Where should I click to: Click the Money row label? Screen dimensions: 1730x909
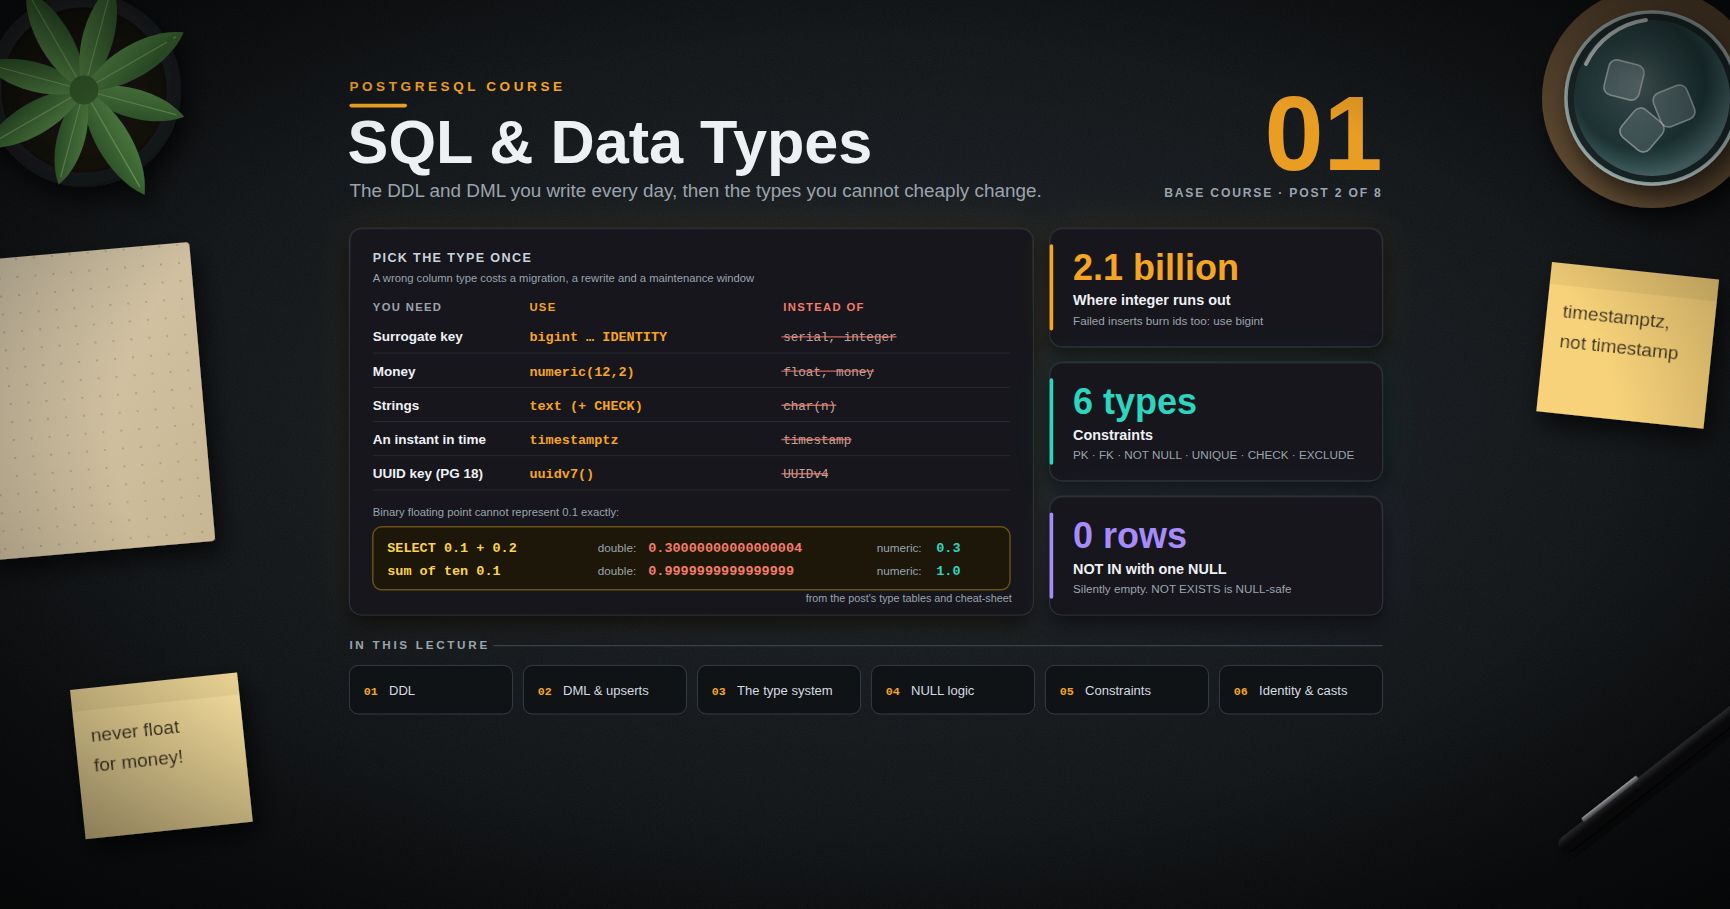(x=394, y=372)
